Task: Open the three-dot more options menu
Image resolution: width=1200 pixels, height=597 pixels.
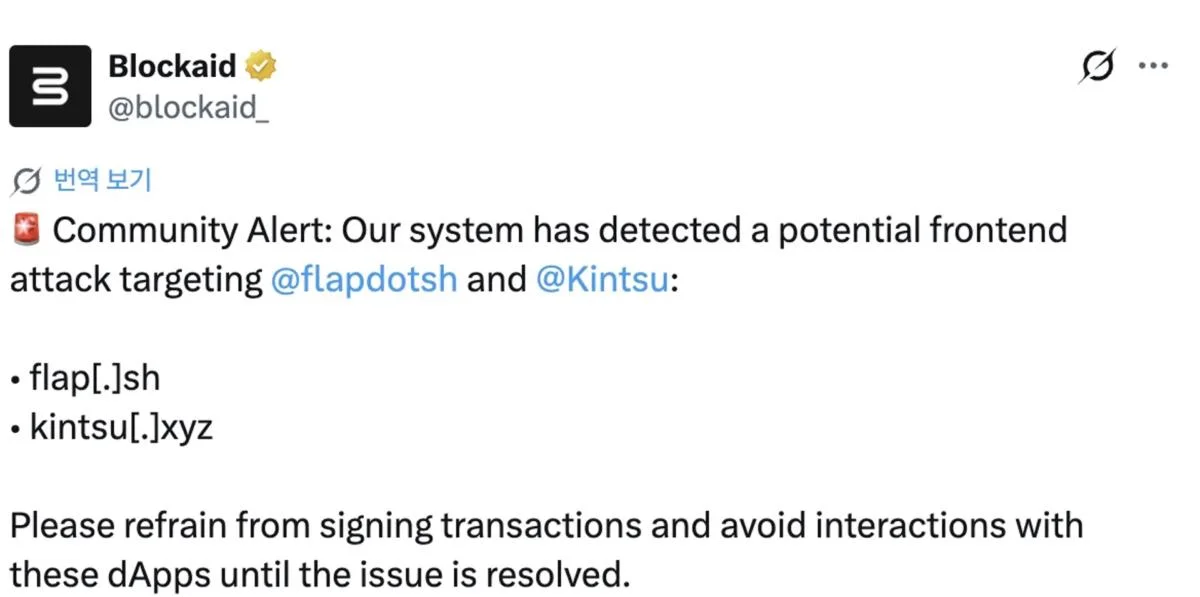Action: tap(1153, 67)
